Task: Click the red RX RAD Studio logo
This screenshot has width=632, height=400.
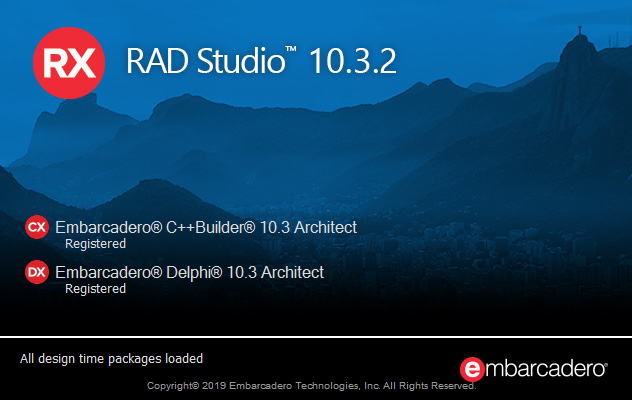Action: 69,63
